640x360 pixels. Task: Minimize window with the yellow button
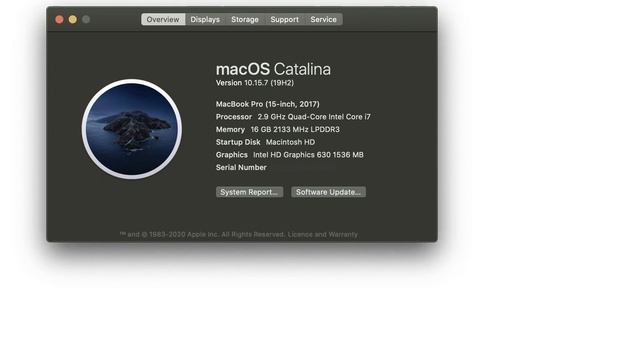tap(73, 19)
